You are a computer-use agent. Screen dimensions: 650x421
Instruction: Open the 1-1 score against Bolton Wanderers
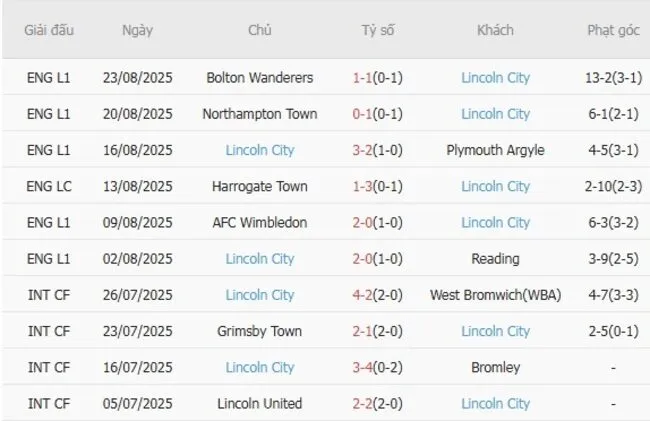[x=365, y=78]
